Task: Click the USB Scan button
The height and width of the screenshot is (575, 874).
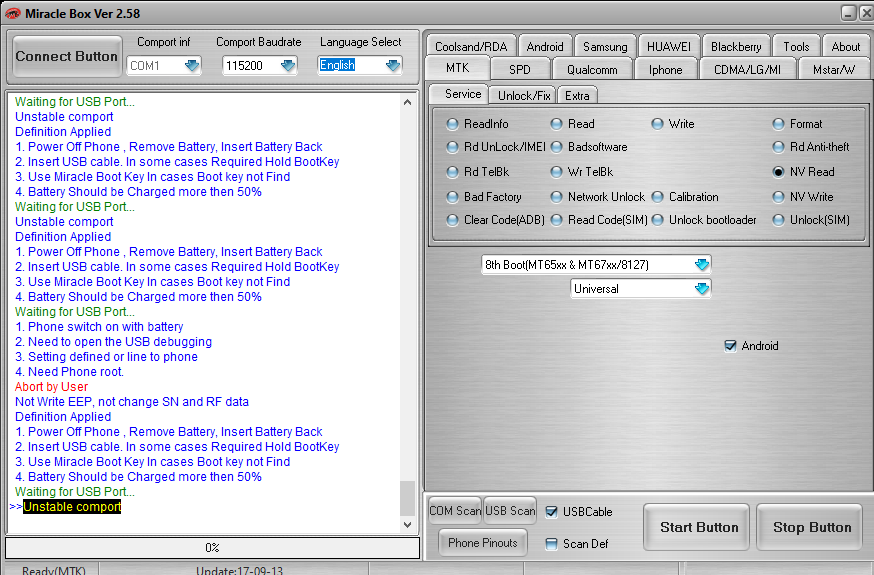Action: tap(510, 511)
